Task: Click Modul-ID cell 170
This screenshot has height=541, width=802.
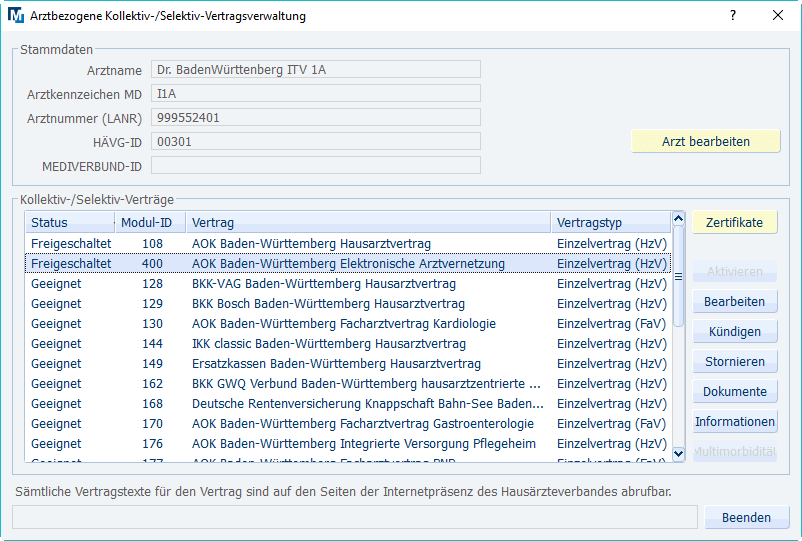Action: coord(152,423)
